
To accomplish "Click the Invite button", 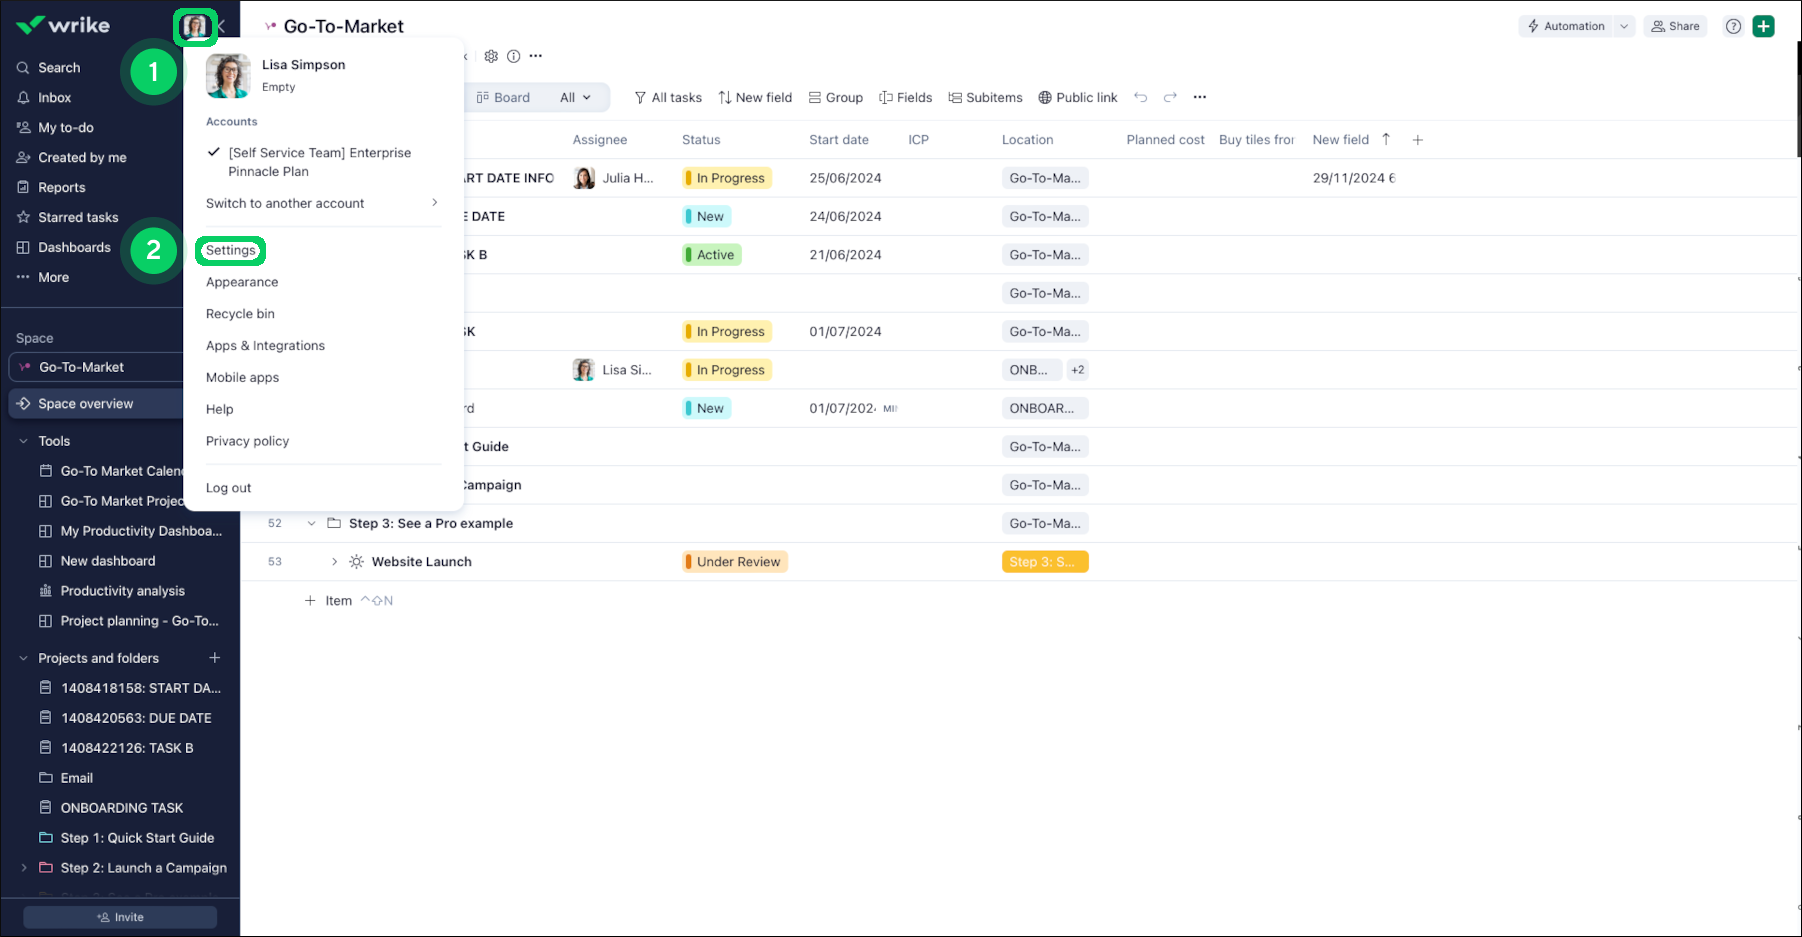I will 120,918.
